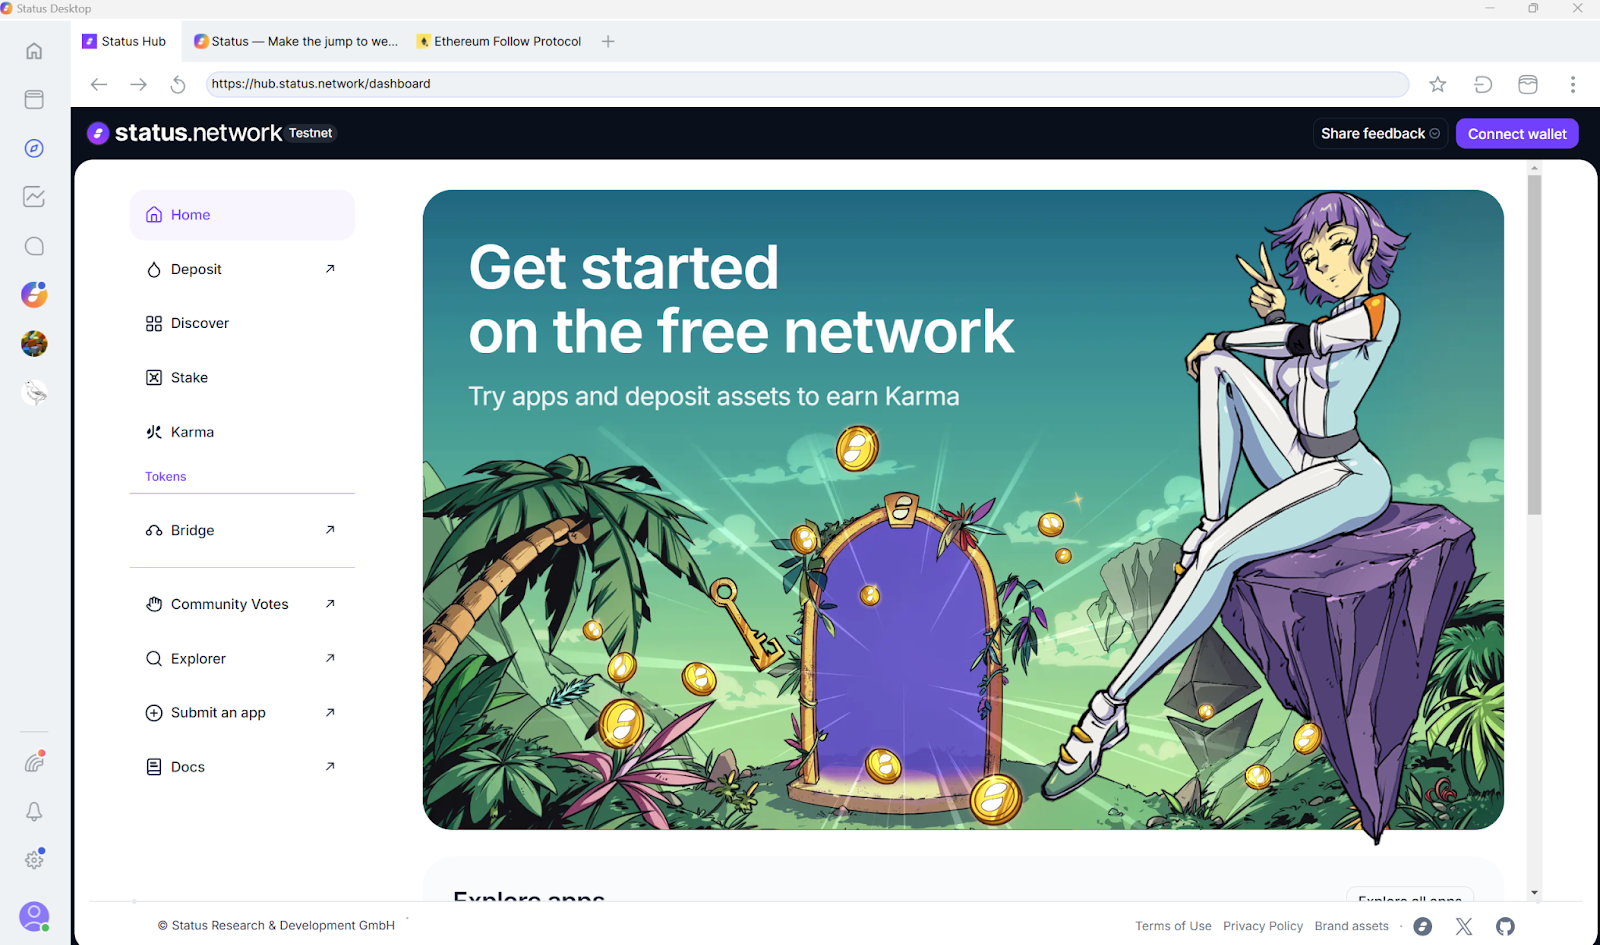Open the X social icon in footer

tap(1464, 926)
